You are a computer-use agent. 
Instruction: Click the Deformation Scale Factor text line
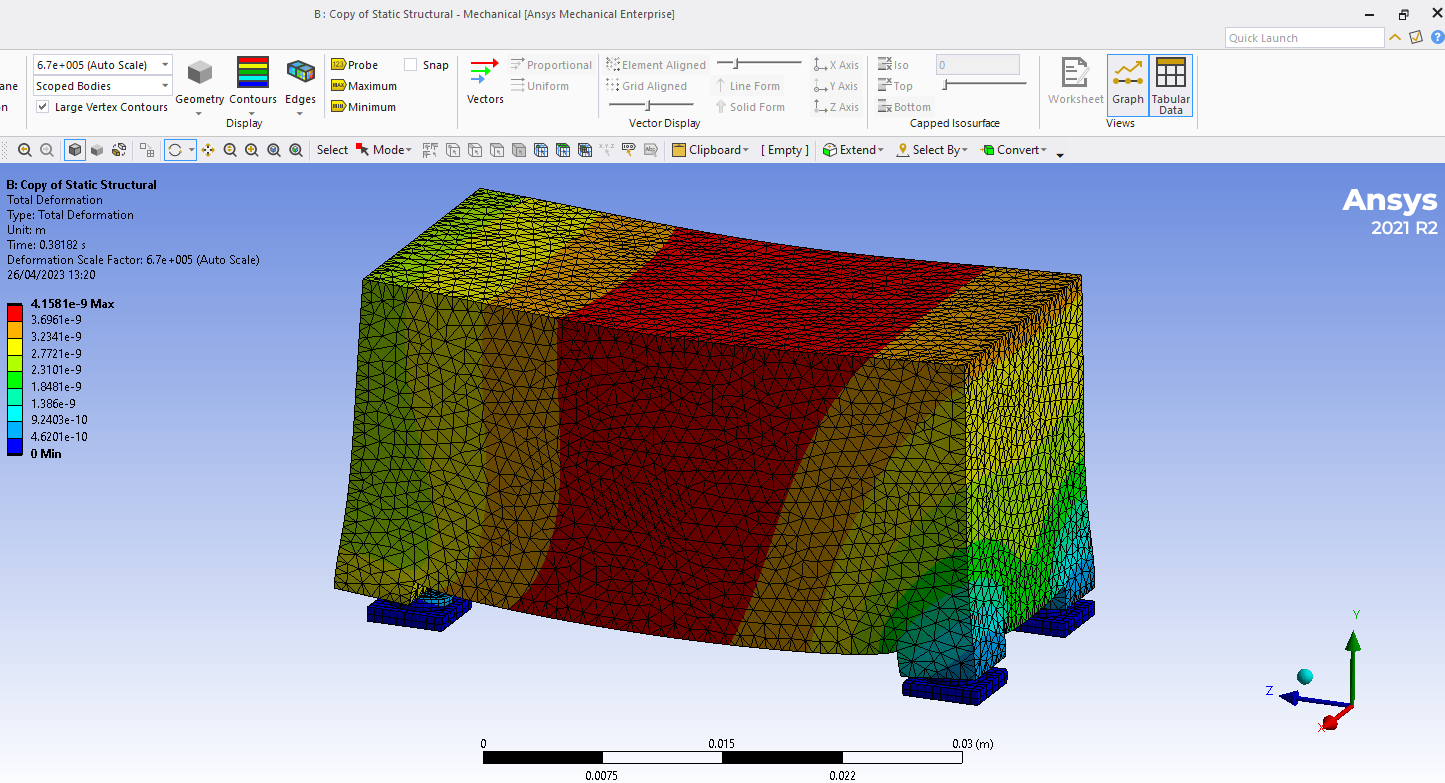pos(133,260)
